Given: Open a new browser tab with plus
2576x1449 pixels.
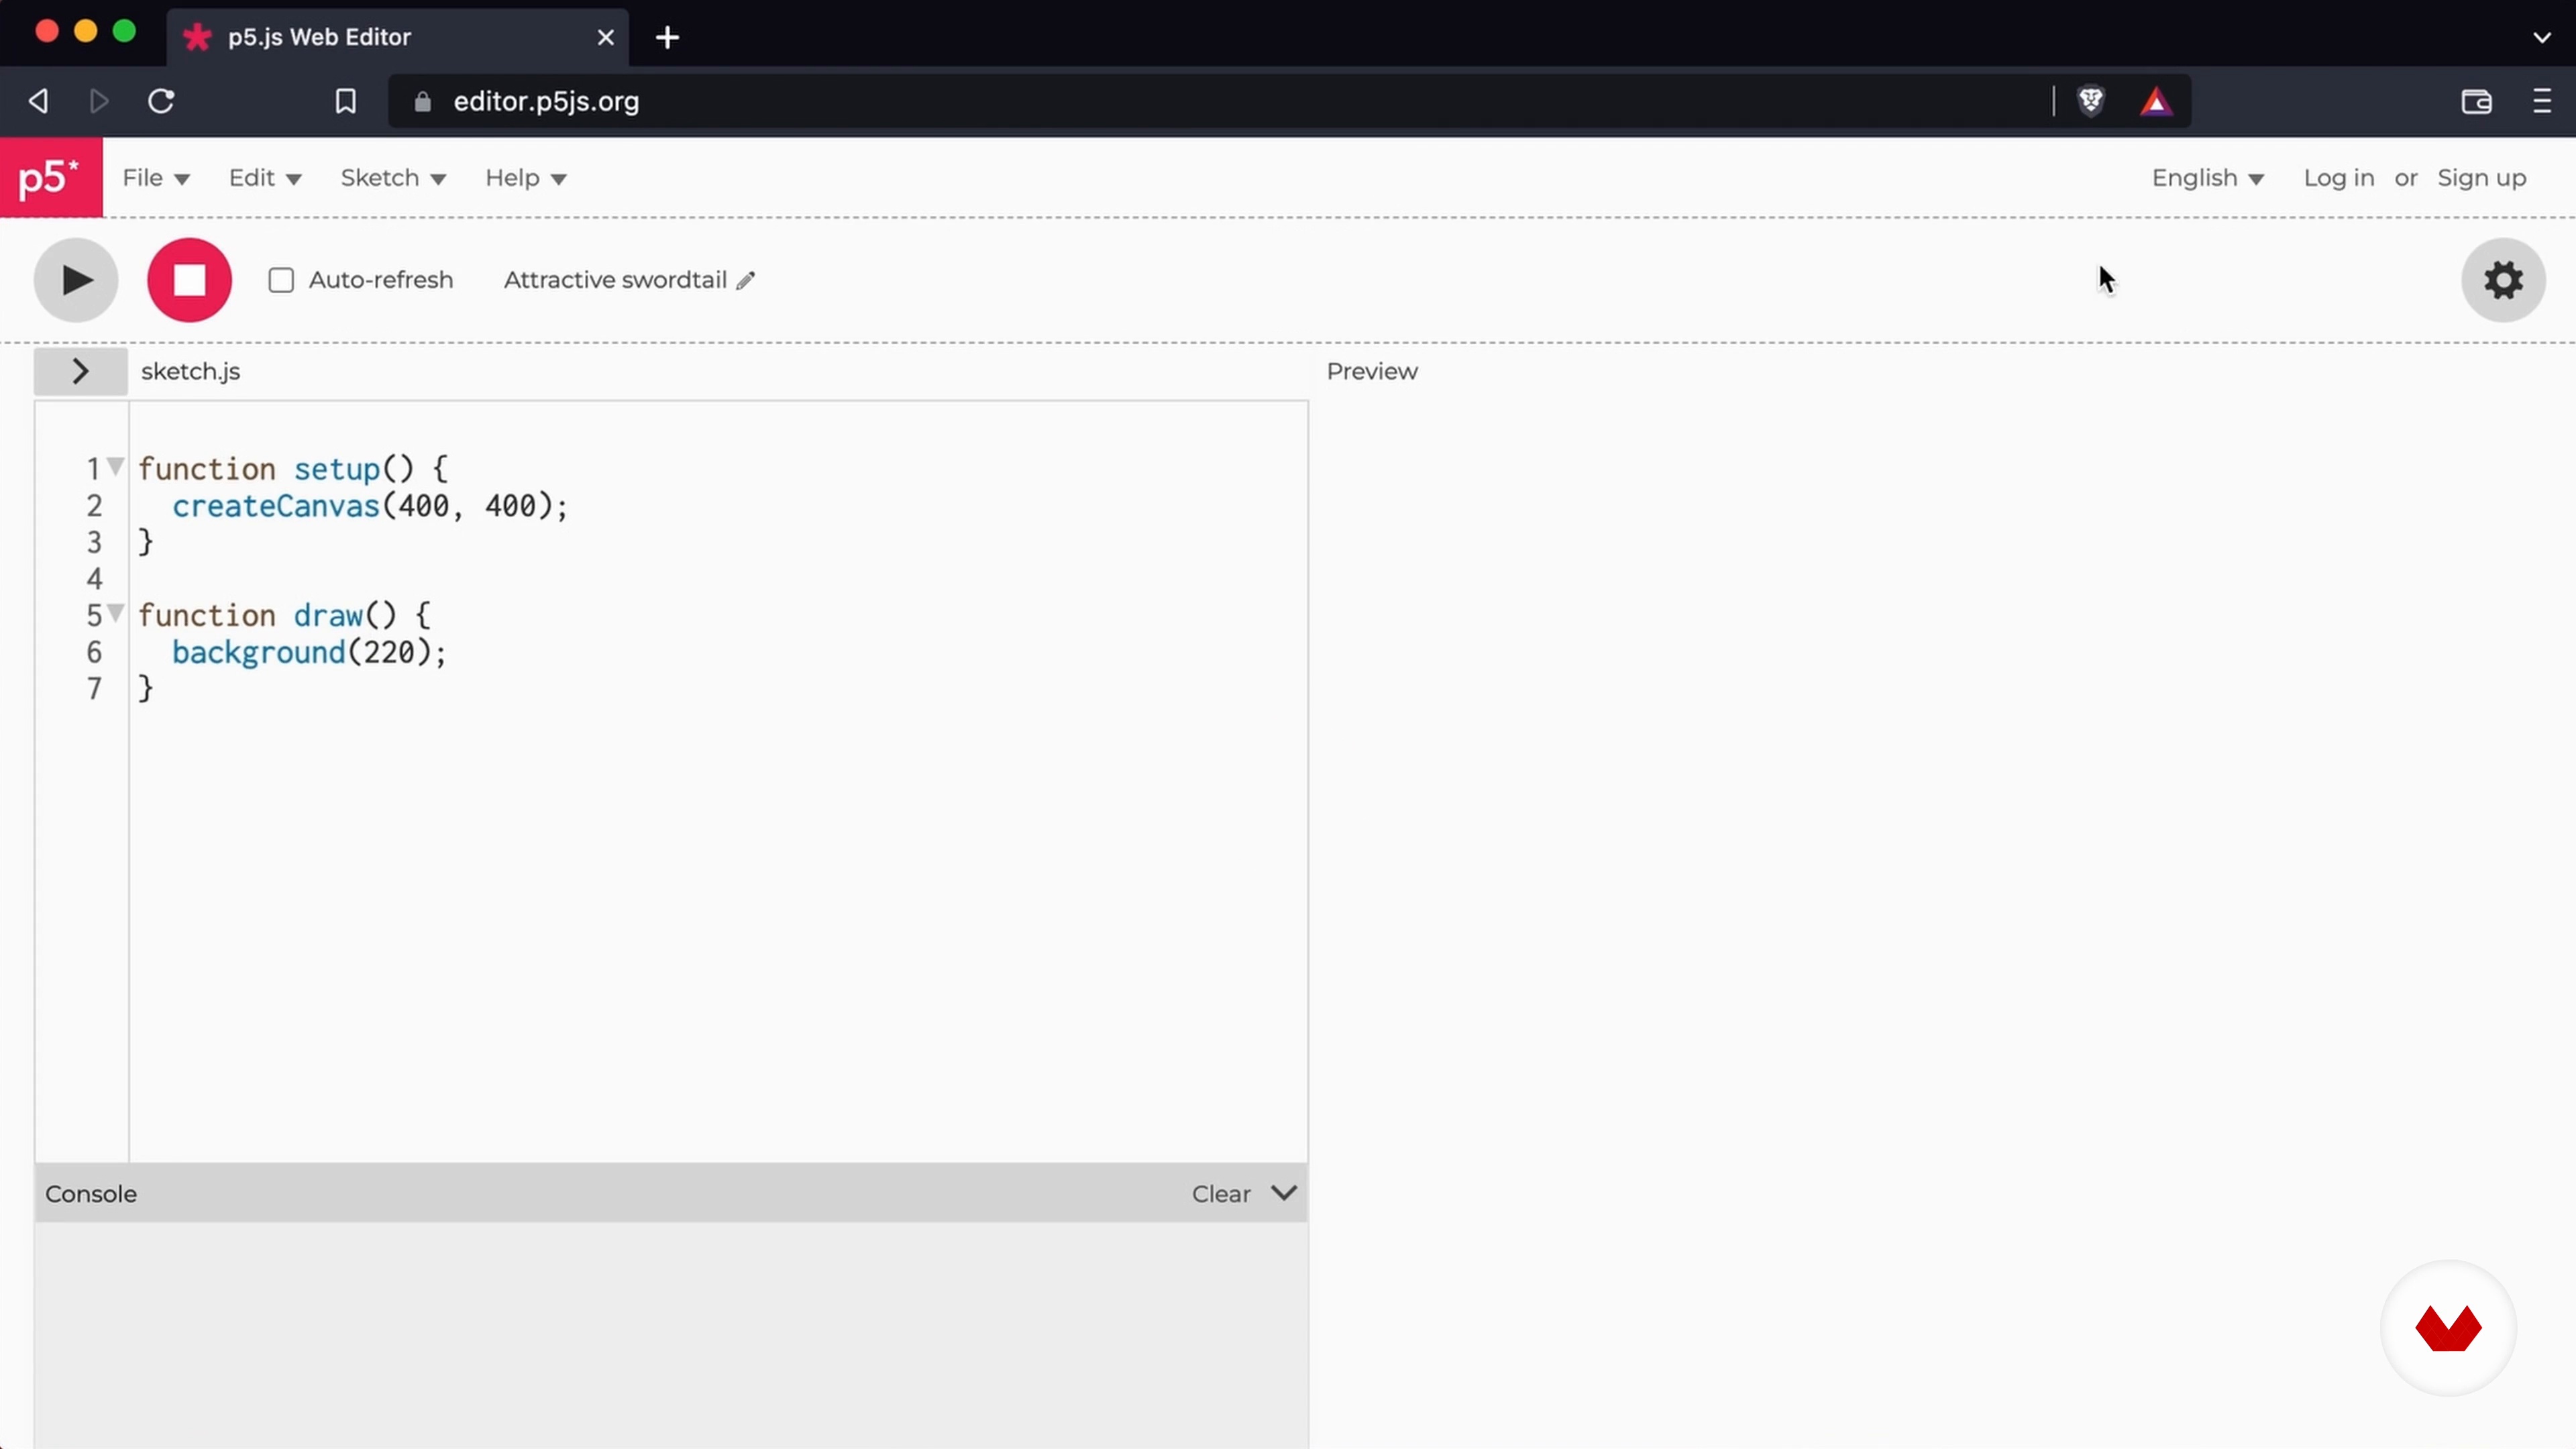Looking at the screenshot, I should click(x=667, y=38).
